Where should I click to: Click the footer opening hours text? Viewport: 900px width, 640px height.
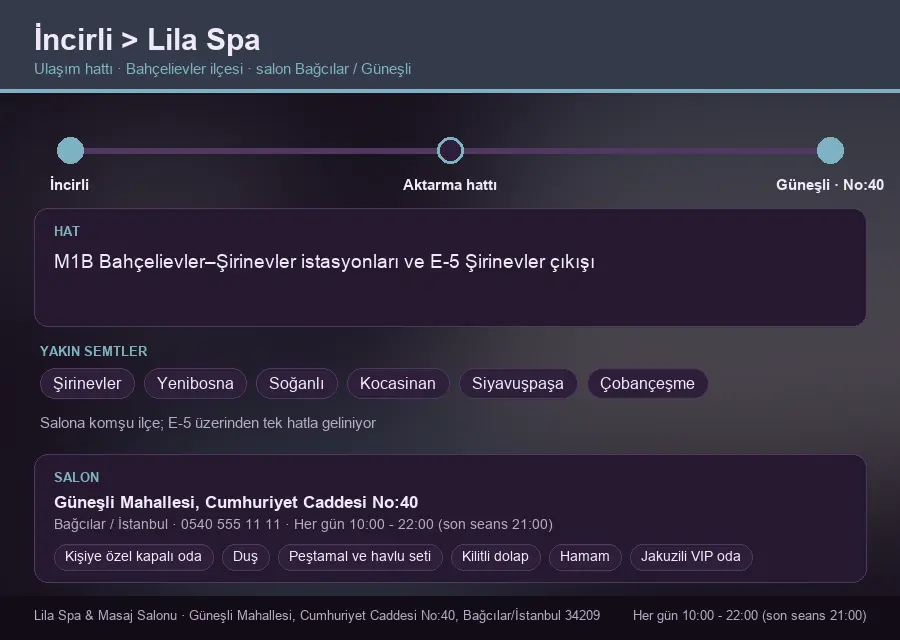[x=750, y=616]
